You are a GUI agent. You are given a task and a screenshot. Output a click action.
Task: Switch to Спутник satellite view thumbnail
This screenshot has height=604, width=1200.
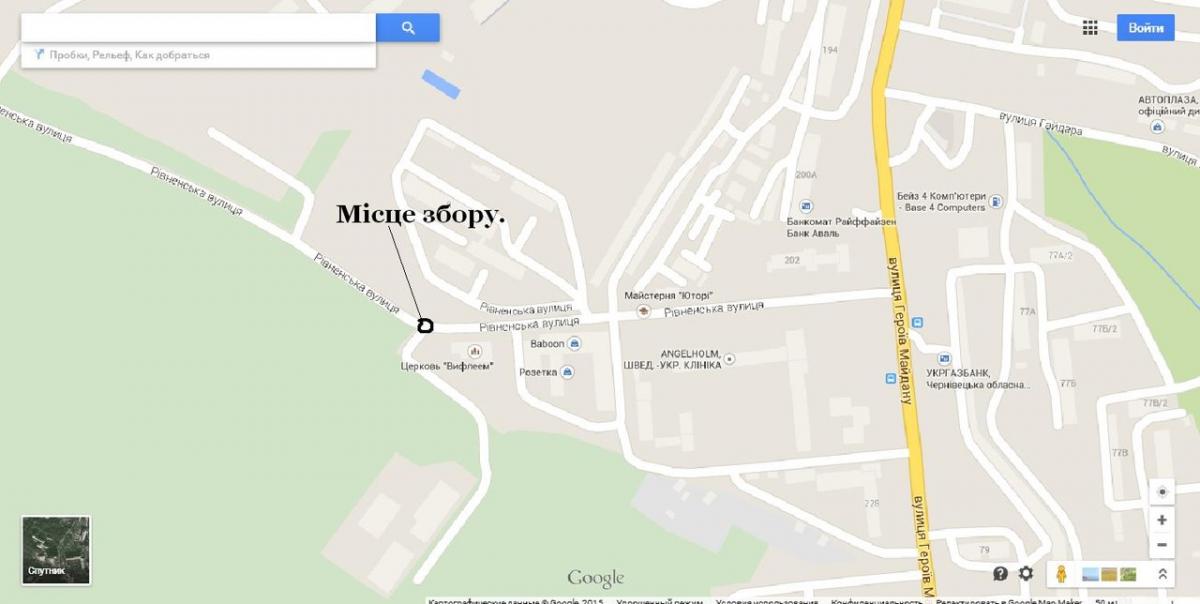(x=56, y=550)
